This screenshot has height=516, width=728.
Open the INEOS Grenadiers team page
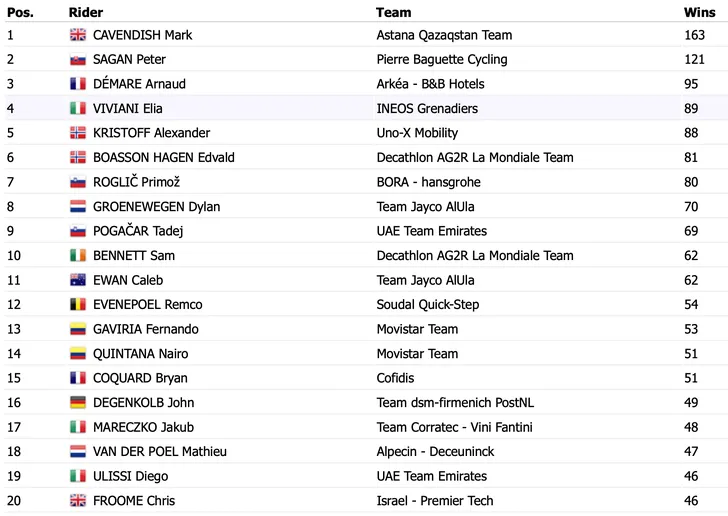point(427,109)
